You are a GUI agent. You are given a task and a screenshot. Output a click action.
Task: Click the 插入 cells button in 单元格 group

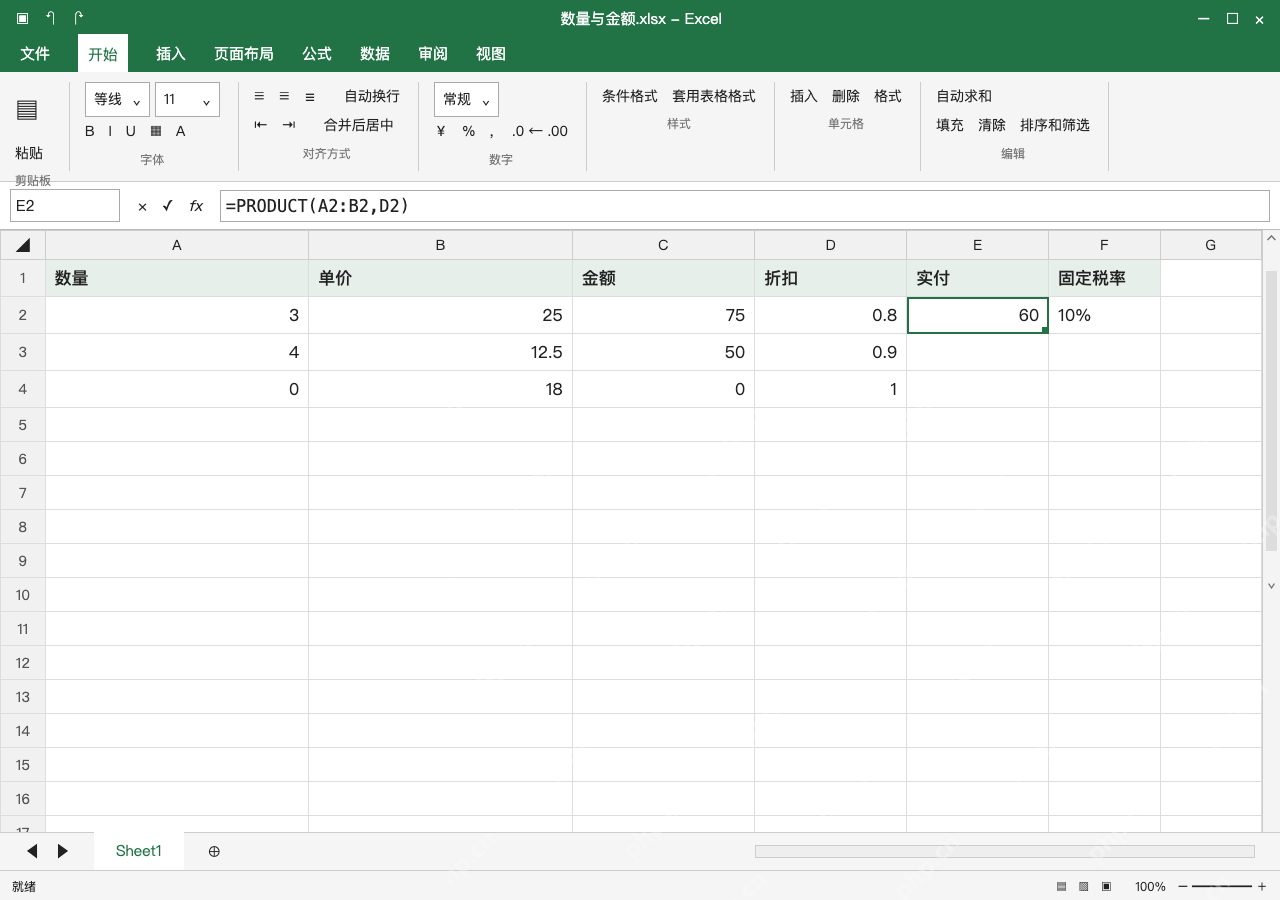804,96
